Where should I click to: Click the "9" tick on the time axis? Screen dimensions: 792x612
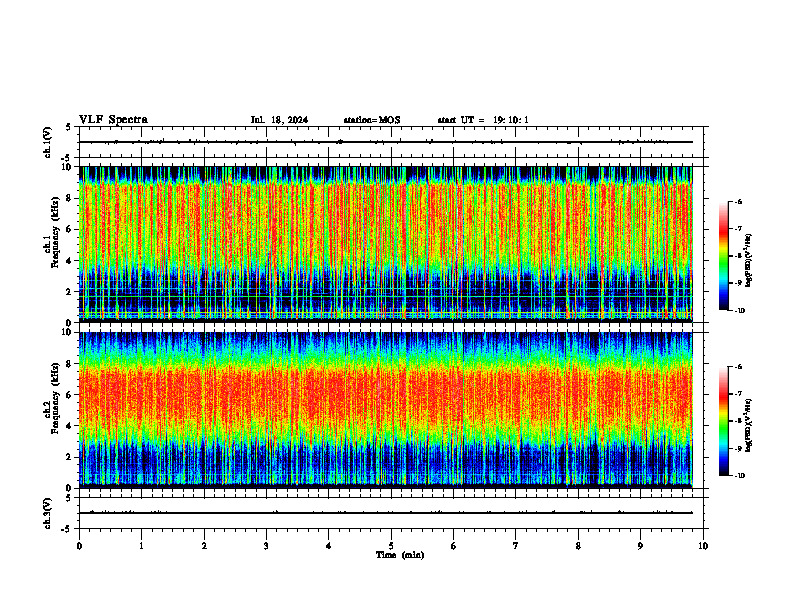[x=640, y=546]
